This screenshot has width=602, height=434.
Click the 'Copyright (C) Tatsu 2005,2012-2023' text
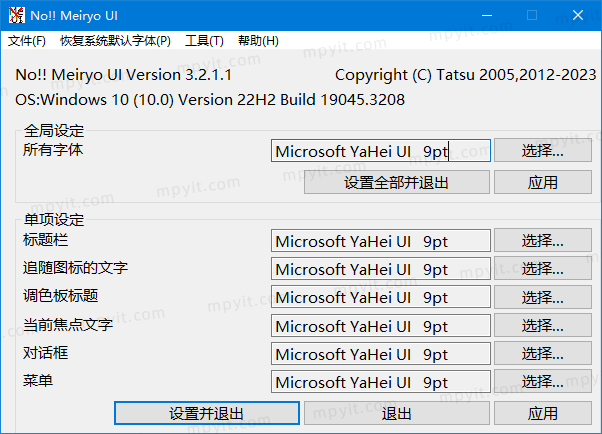click(465, 75)
